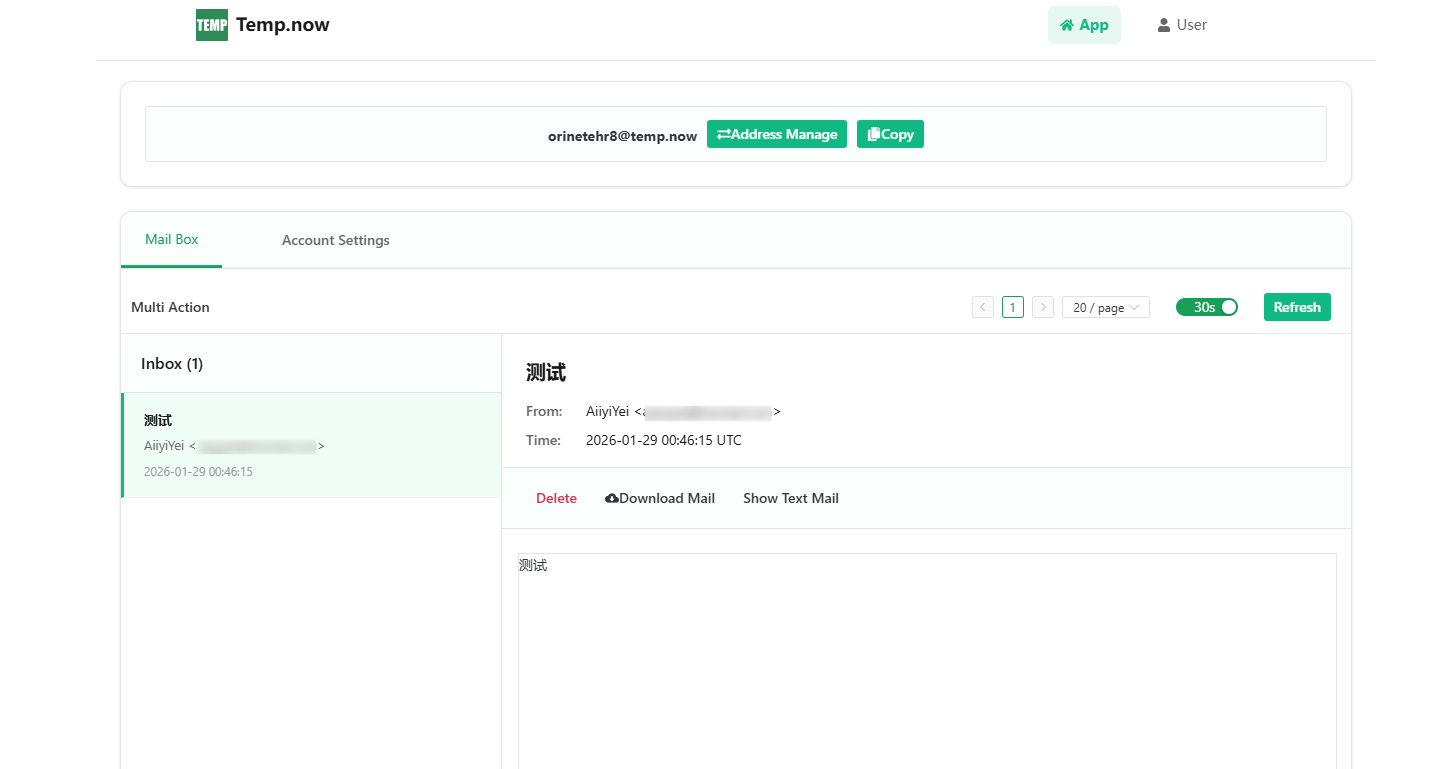This screenshot has height=769, width=1450.
Task: Open the User profile menu
Action: pos(1182,25)
